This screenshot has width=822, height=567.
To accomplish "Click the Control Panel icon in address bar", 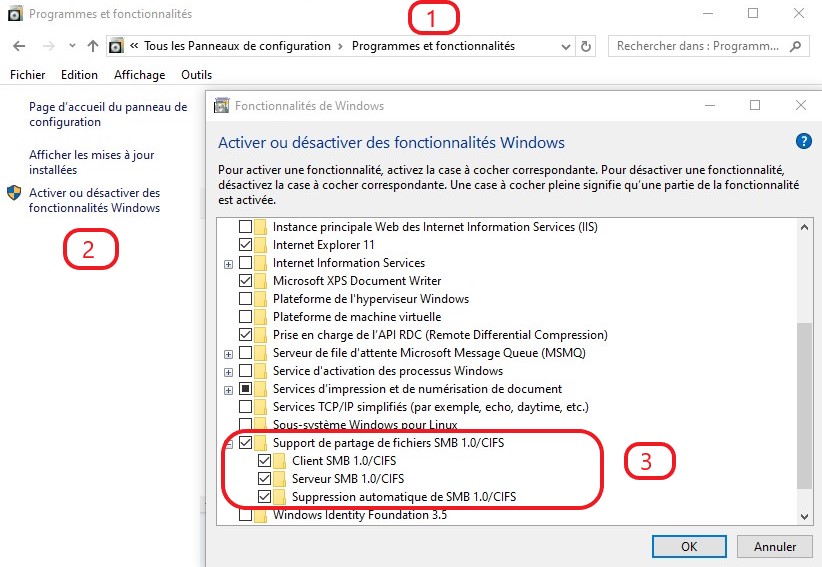I will pyautogui.click(x=116, y=46).
